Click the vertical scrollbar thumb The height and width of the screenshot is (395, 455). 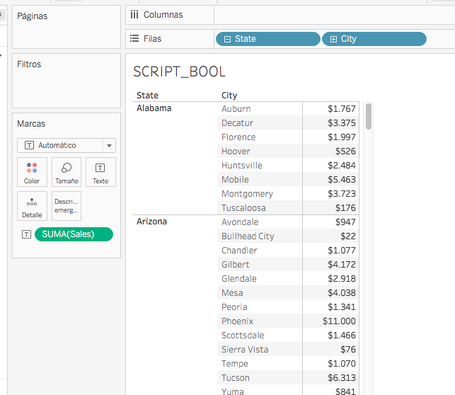368,116
